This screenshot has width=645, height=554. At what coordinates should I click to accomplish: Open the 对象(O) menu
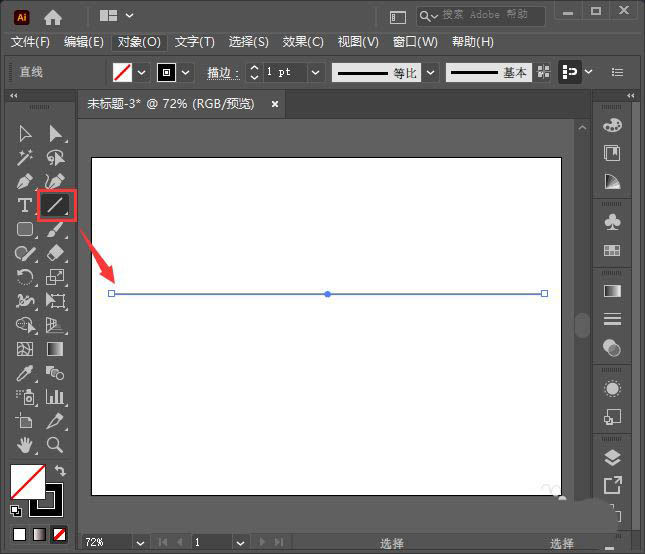coord(139,42)
